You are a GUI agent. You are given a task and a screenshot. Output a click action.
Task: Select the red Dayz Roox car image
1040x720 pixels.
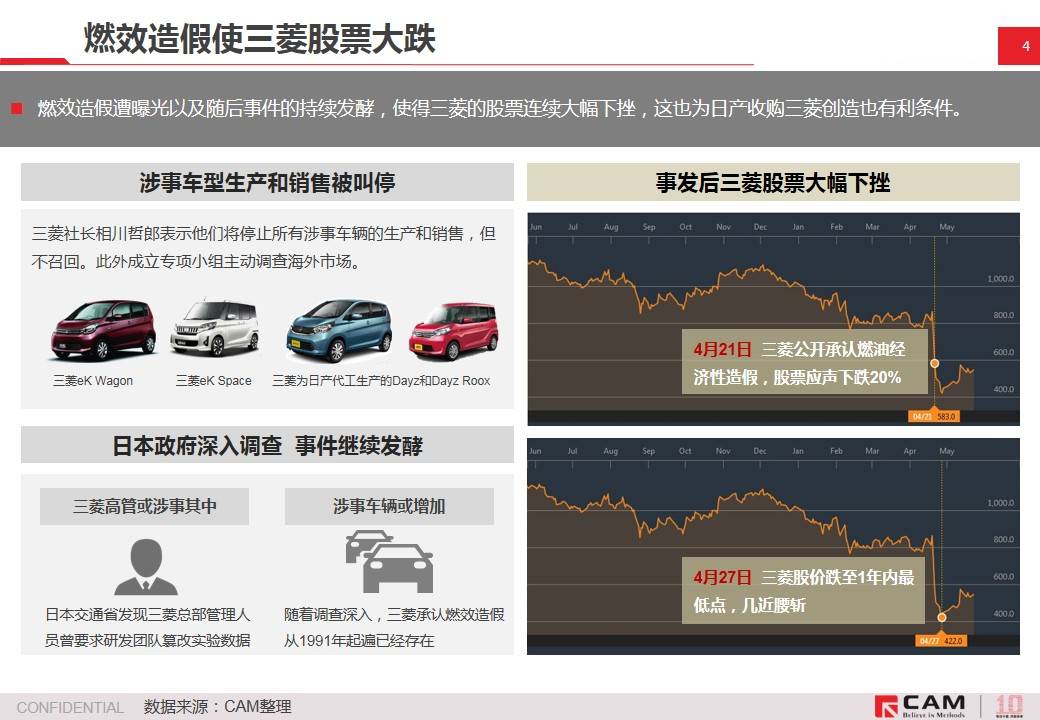click(453, 330)
